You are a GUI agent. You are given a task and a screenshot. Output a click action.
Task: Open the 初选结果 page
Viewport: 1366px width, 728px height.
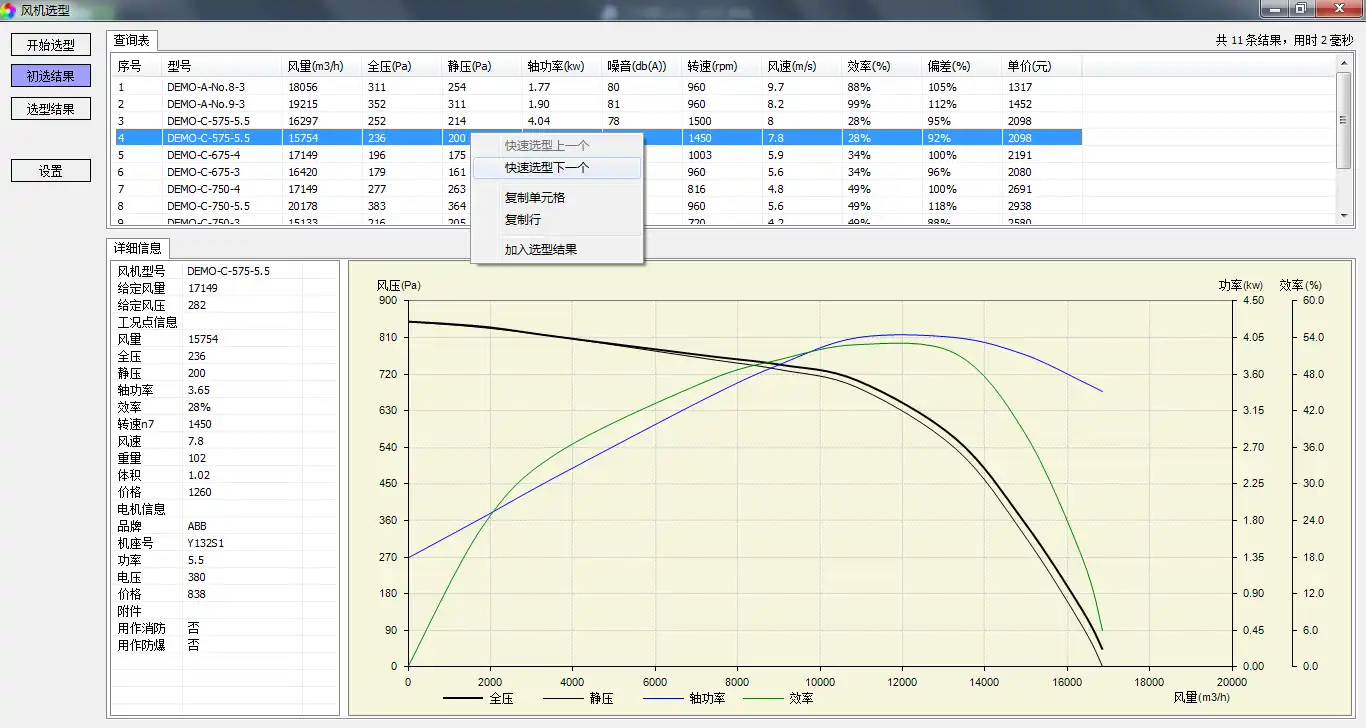pyautogui.click(x=50, y=76)
